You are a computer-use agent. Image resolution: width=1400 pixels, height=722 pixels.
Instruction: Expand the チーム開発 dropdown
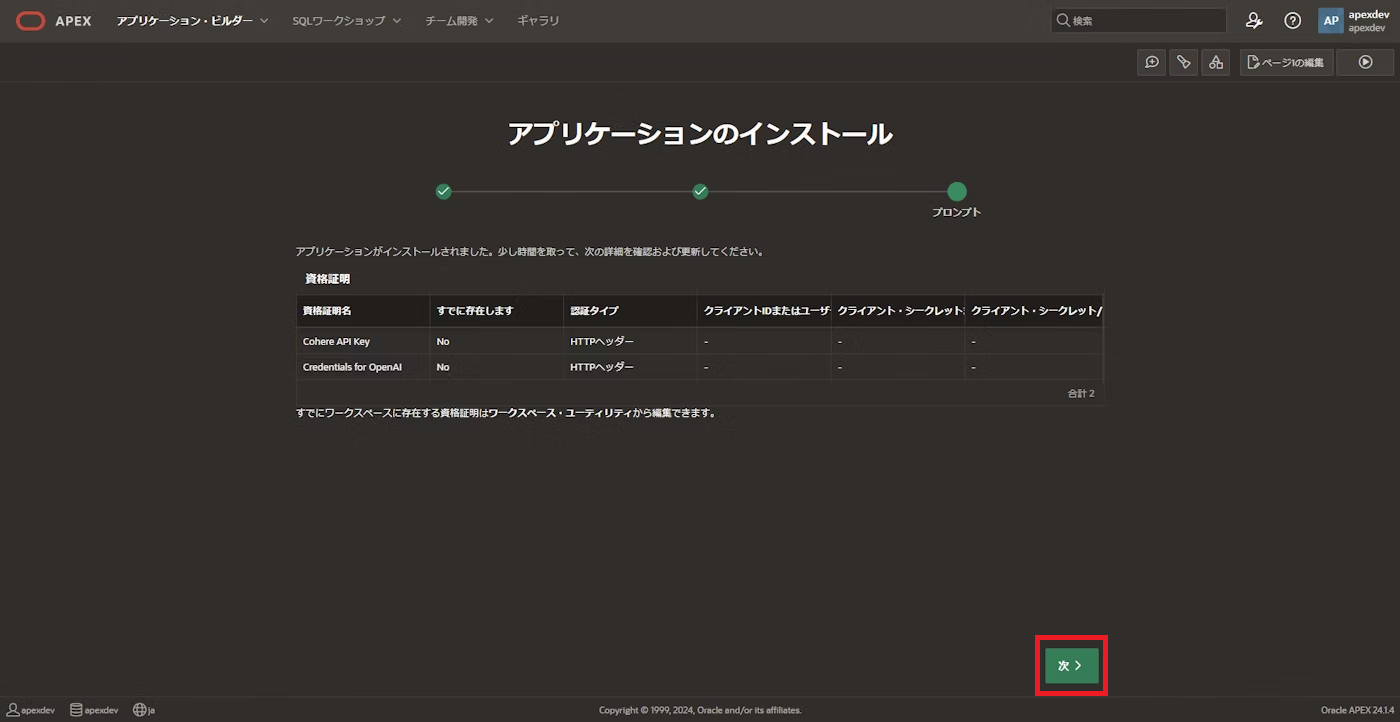pyautogui.click(x=459, y=20)
